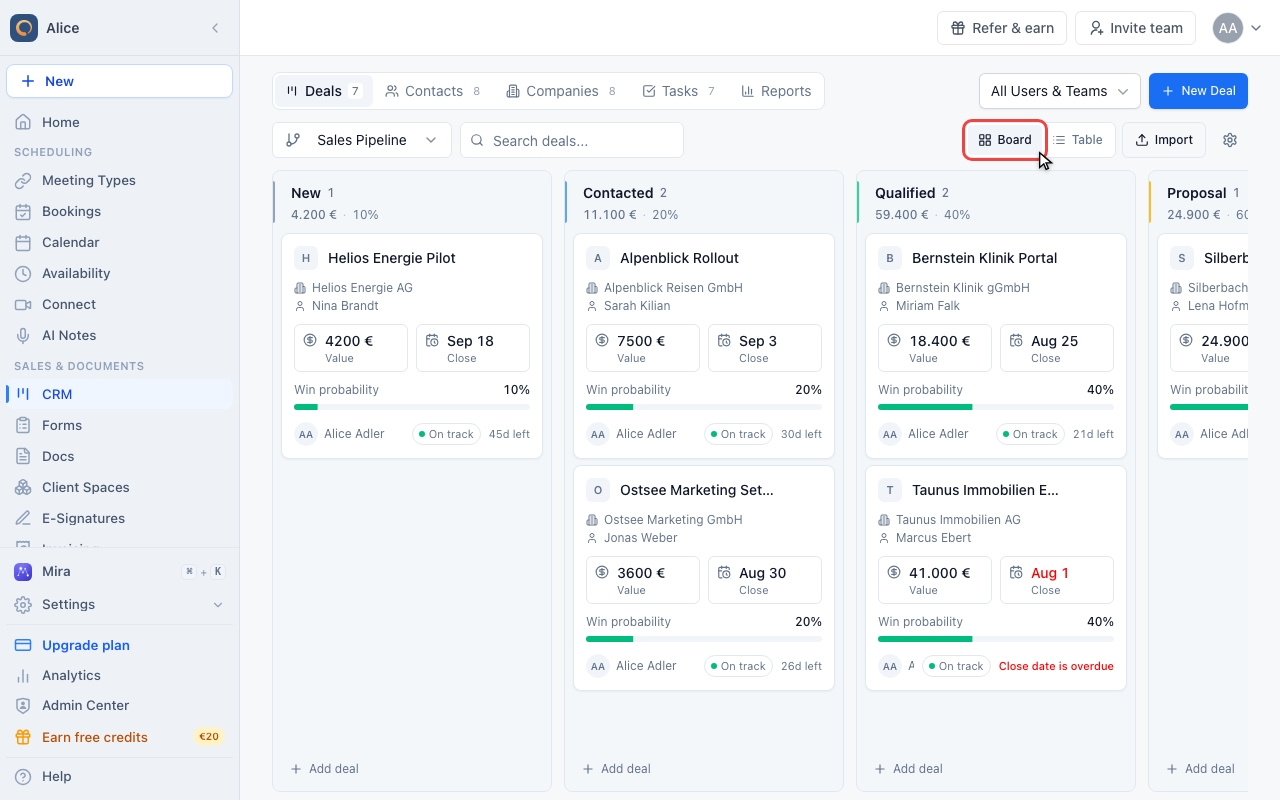Screen dimensions: 1280x800
Task: Open Analytics in the sidebar
Action: click(x=120, y=675)
